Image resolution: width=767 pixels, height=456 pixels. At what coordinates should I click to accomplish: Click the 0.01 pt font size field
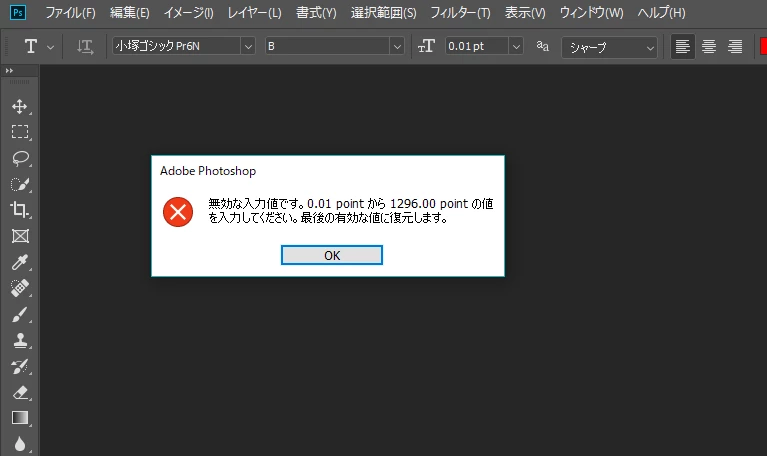click(477, 46)
